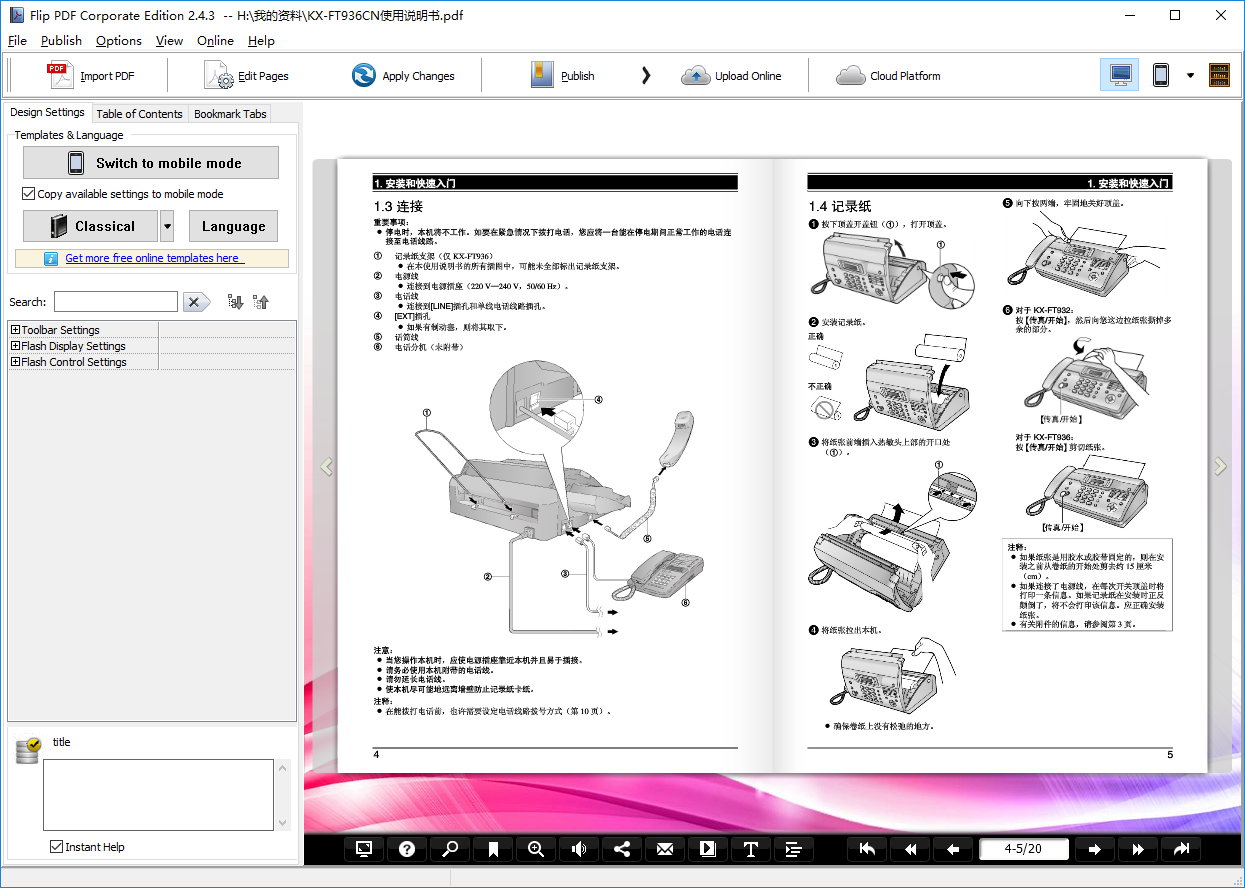
Task: Go to next page arrow in toolbar
Action: click(x=1095, y=849)
